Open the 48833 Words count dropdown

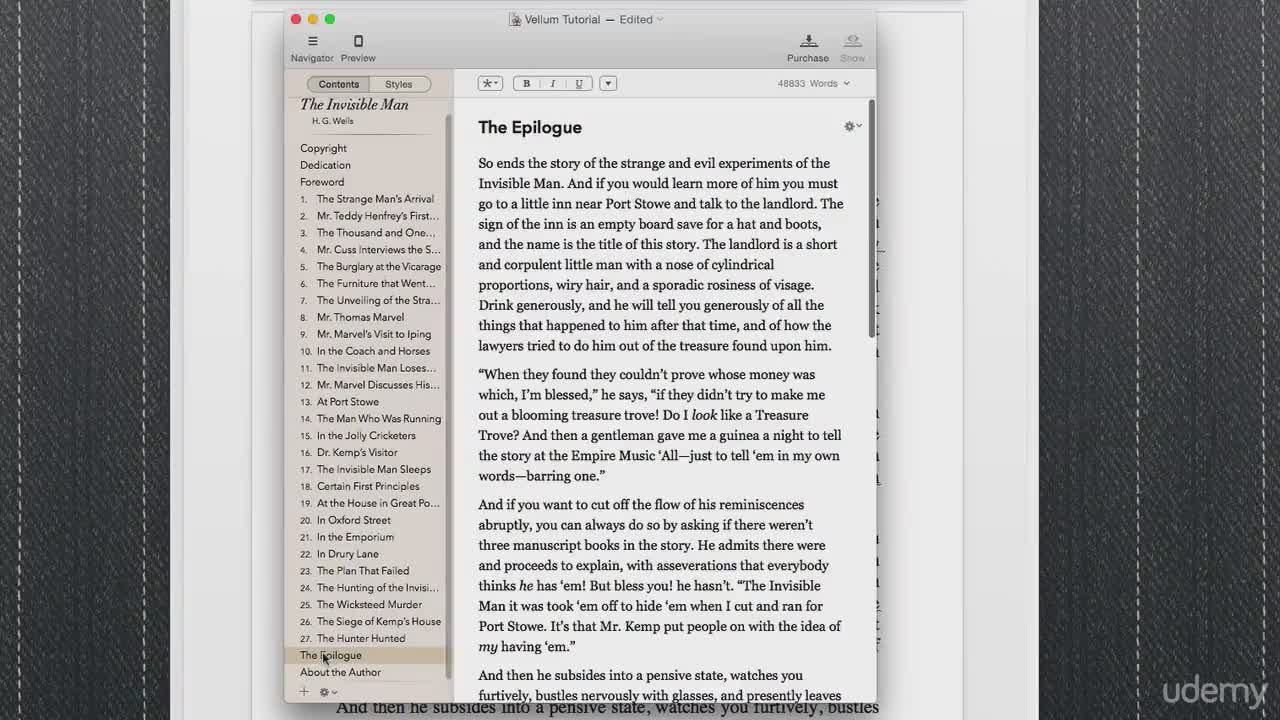(x=814, y=84)
